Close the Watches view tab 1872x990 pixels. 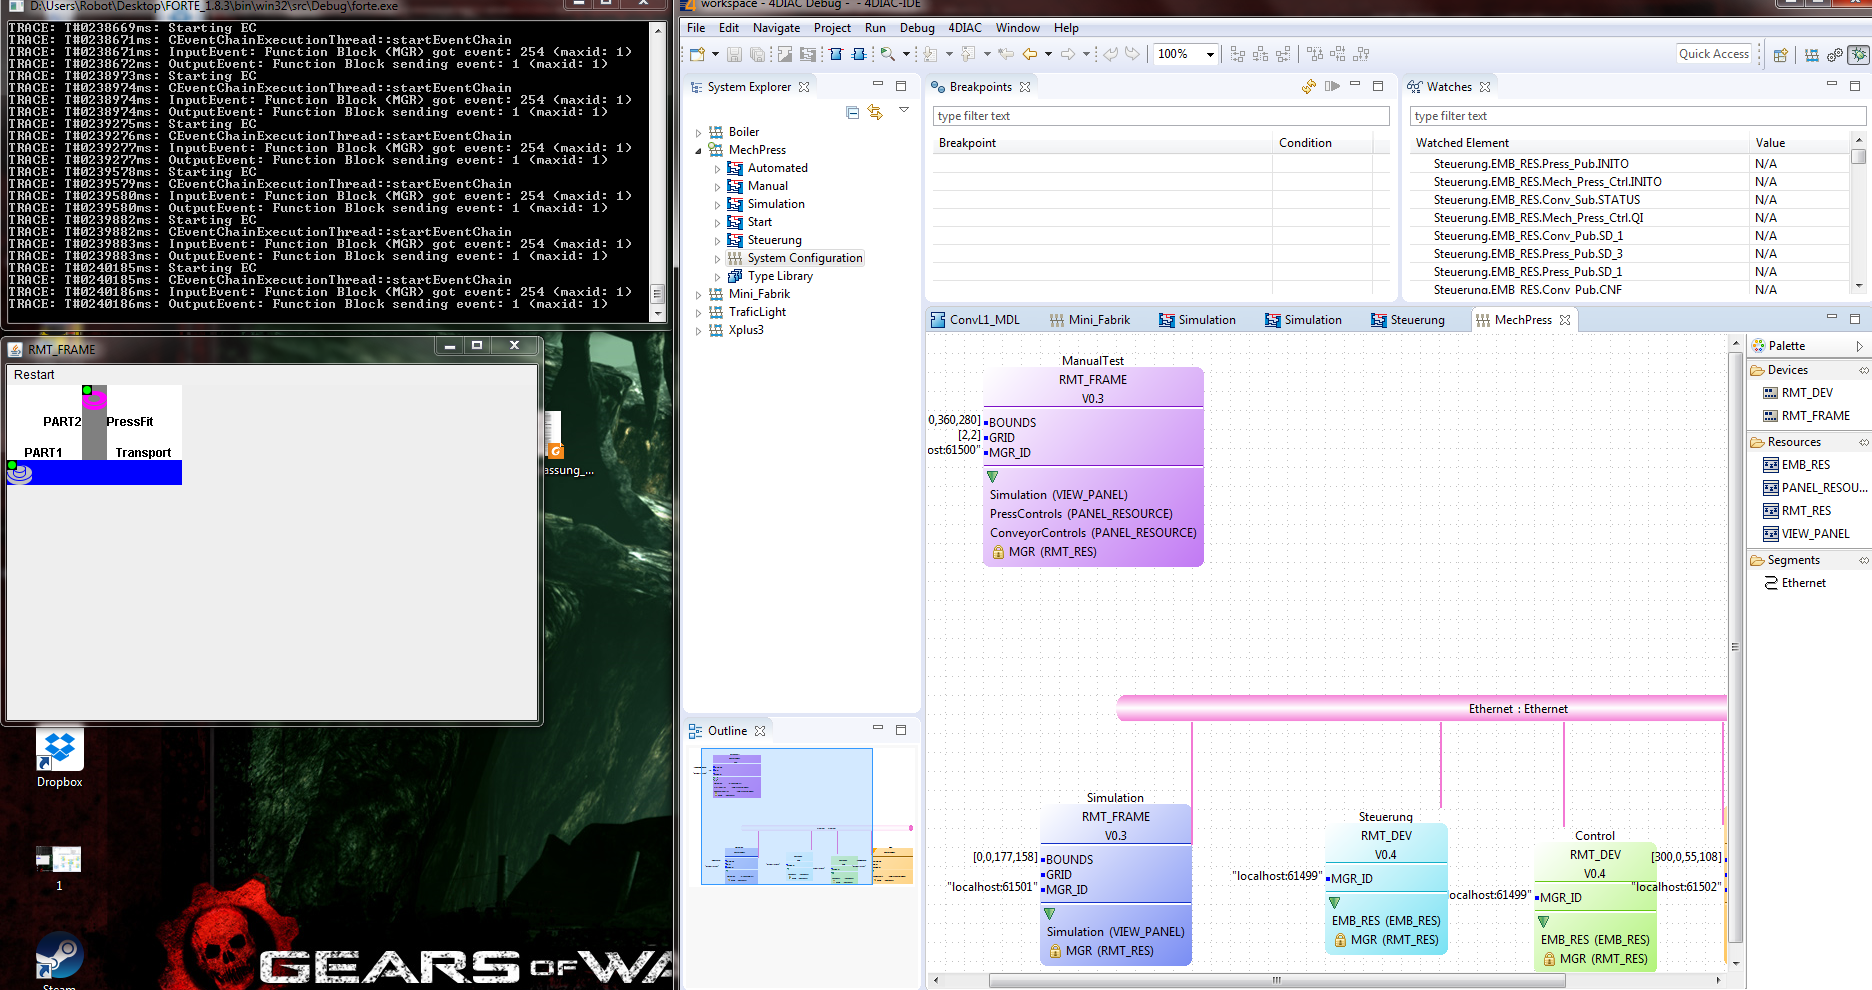1485,87
